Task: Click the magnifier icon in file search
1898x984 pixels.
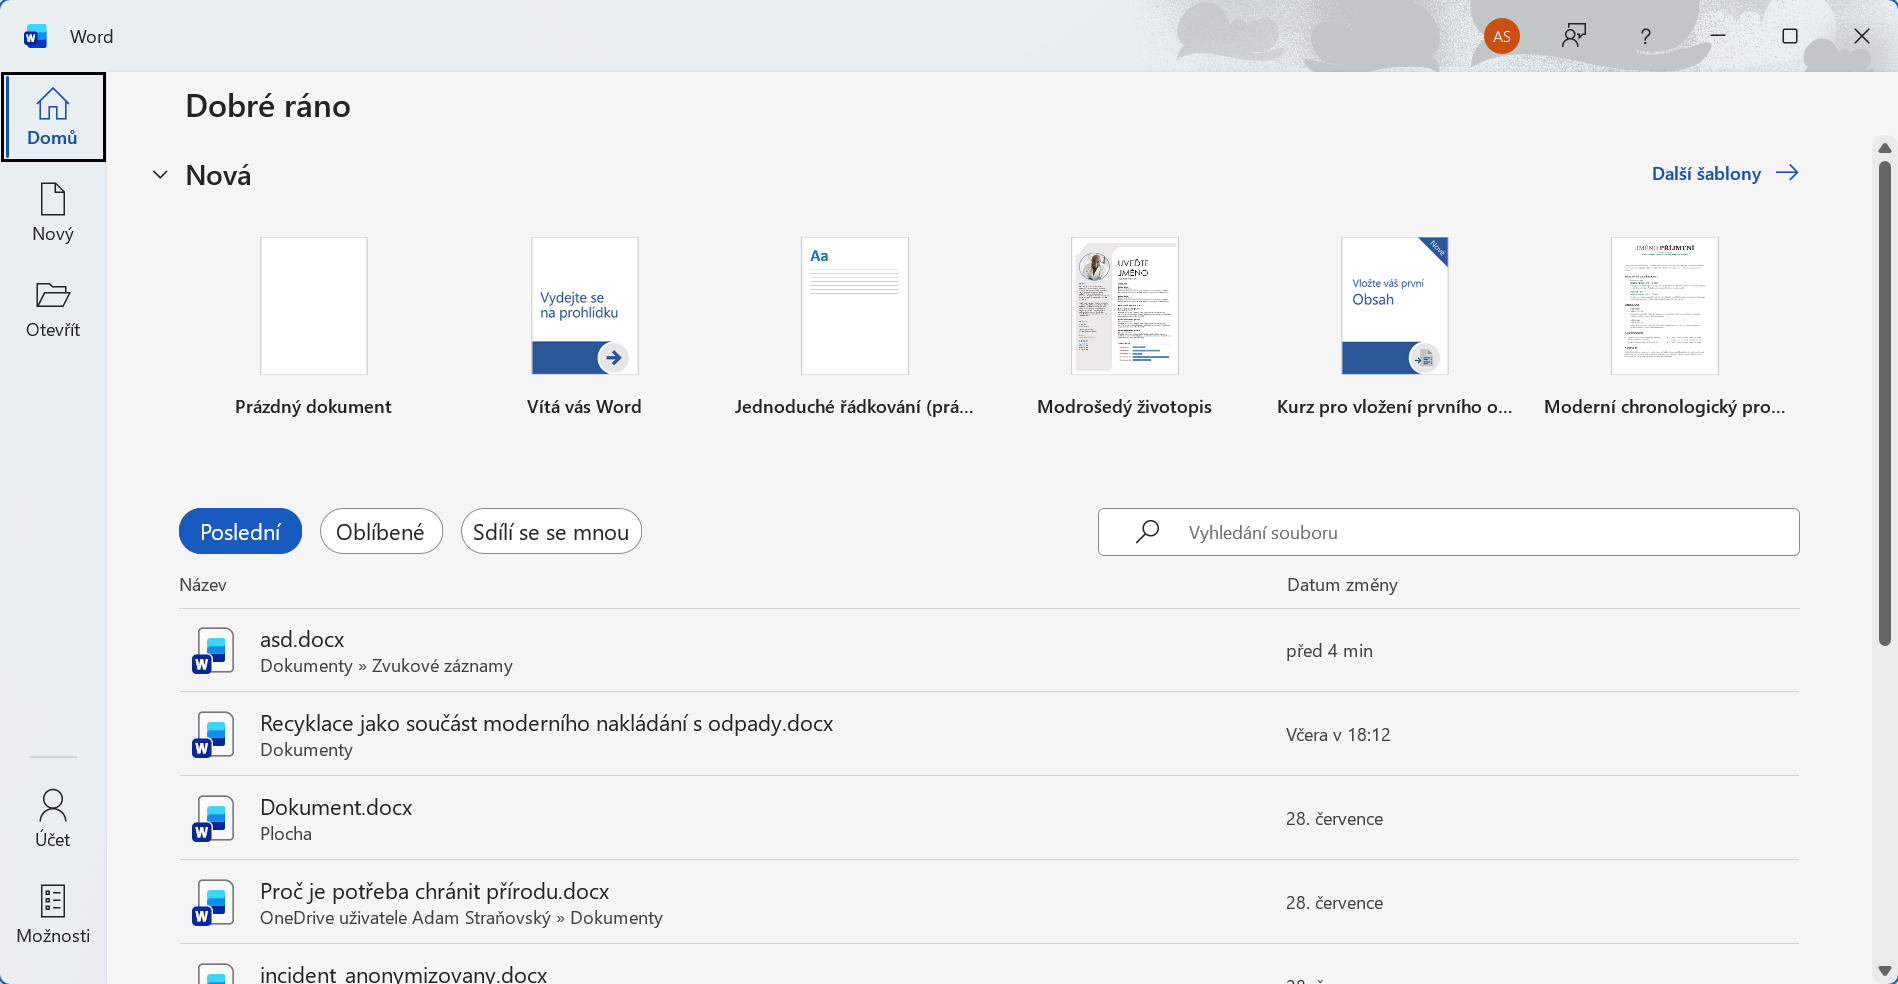Action: coord(1147,532)
